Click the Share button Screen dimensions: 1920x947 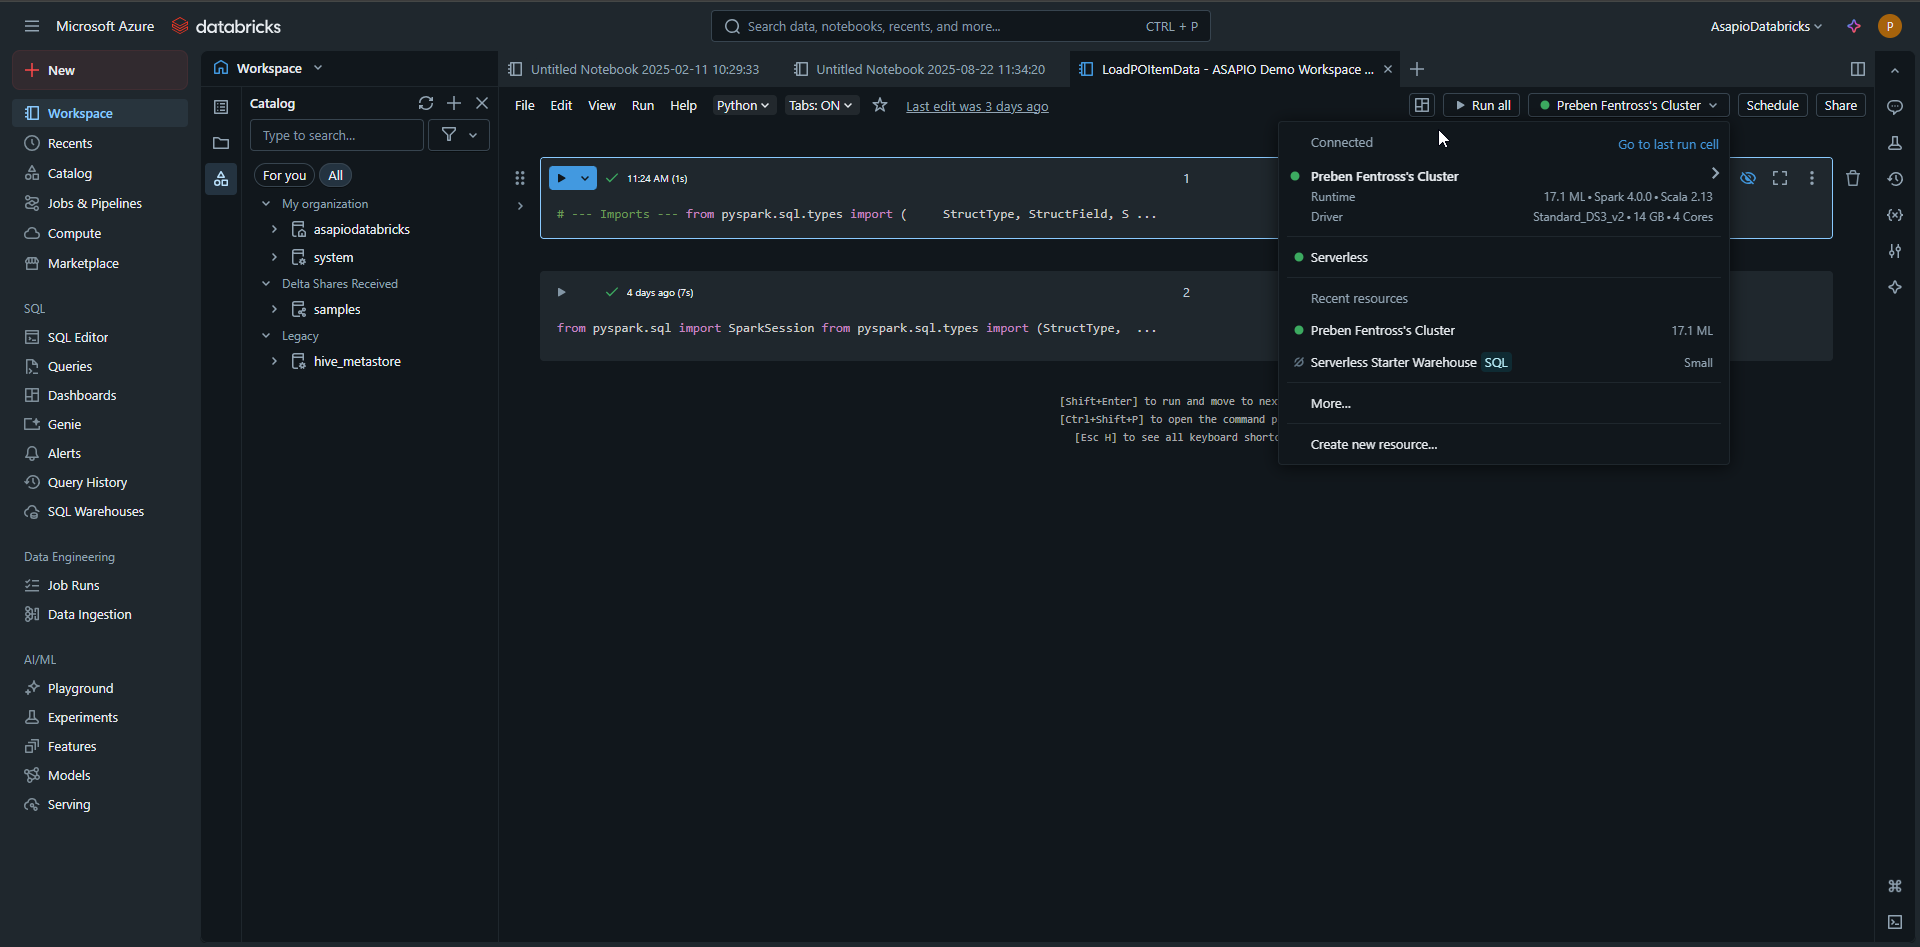(x=1840, y=105)
